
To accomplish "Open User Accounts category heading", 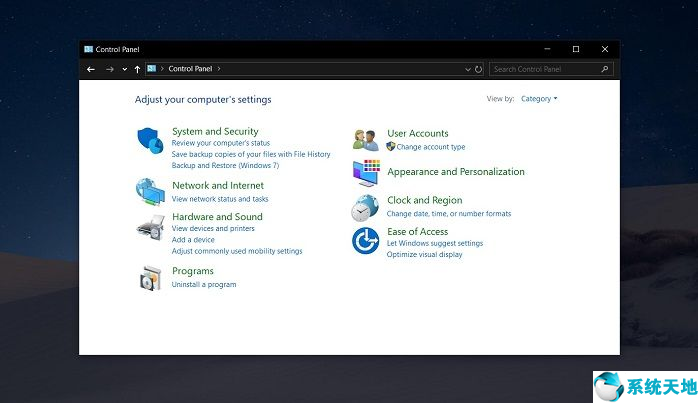I will (x=418, y=133).
